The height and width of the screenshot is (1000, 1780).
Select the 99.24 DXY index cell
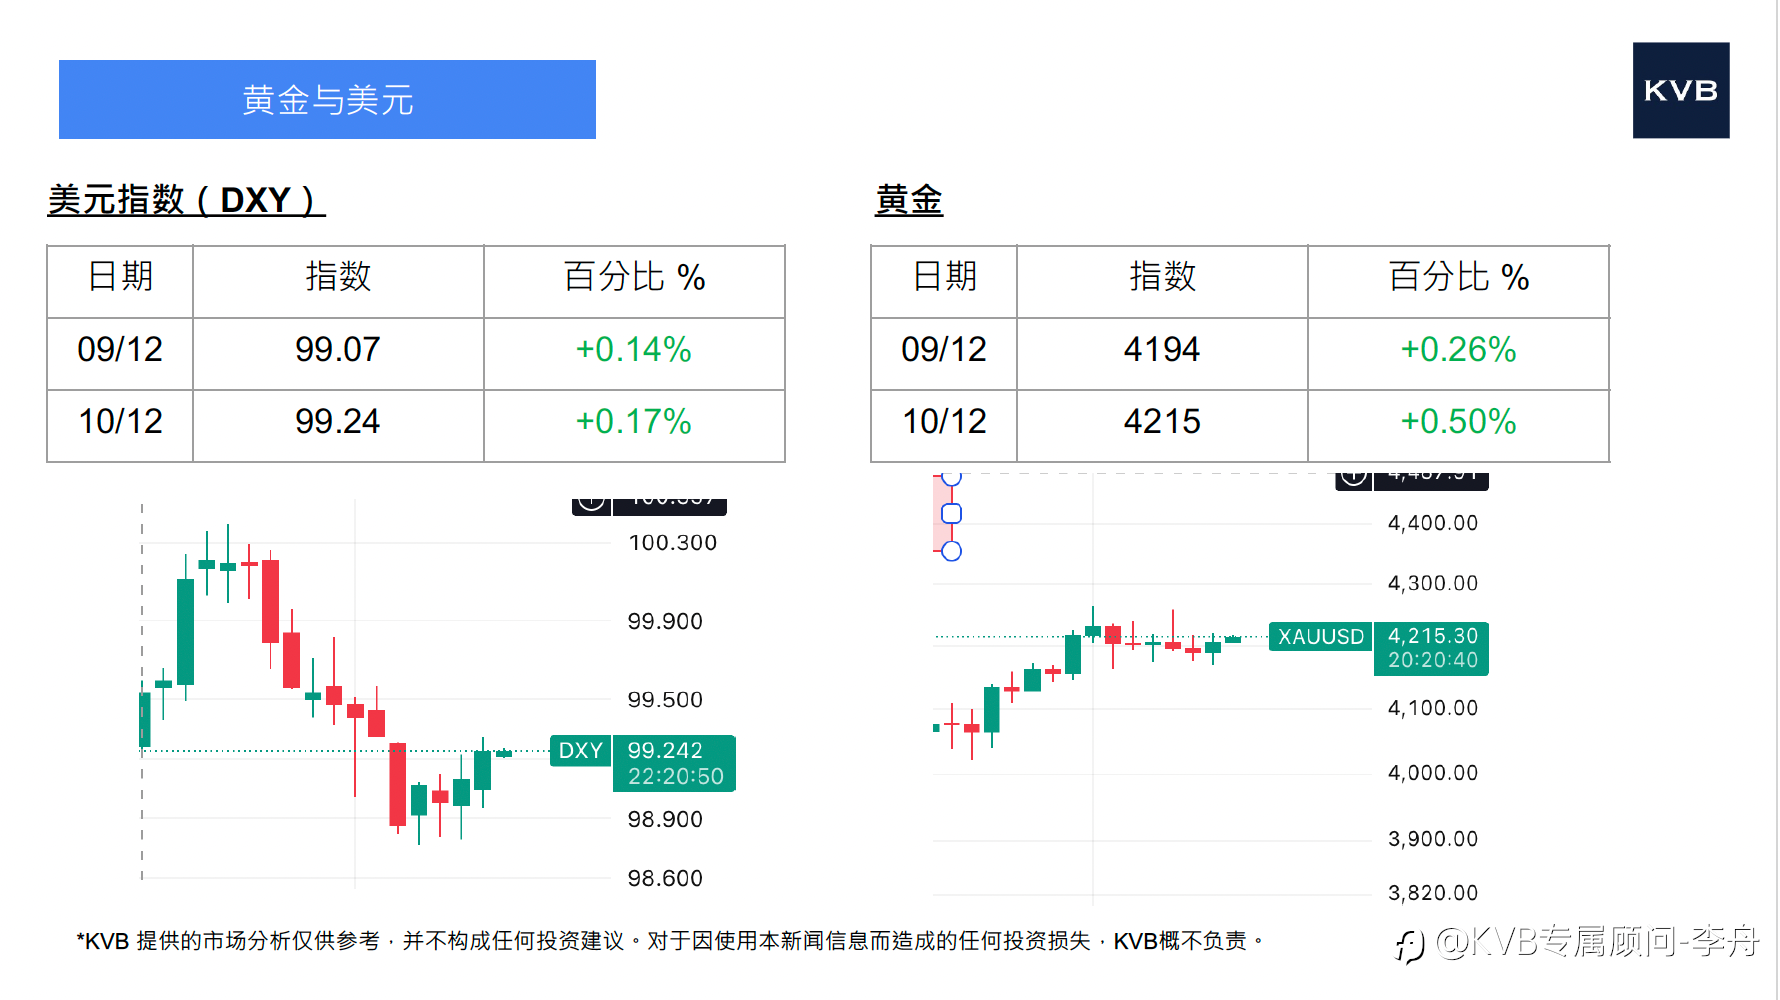click(x=338, y=422)
